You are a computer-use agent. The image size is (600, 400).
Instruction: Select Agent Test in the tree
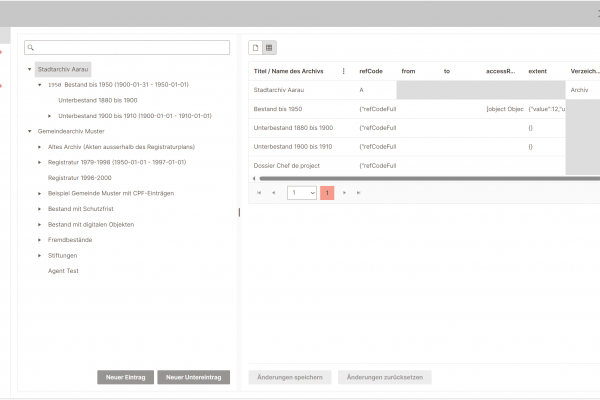63,271
